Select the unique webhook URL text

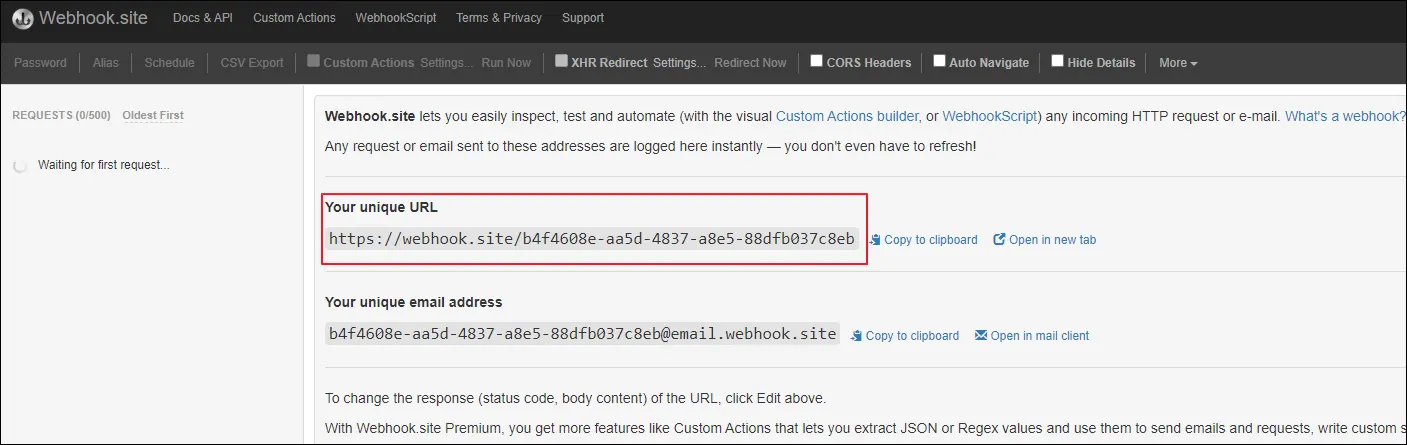point(591,239)
